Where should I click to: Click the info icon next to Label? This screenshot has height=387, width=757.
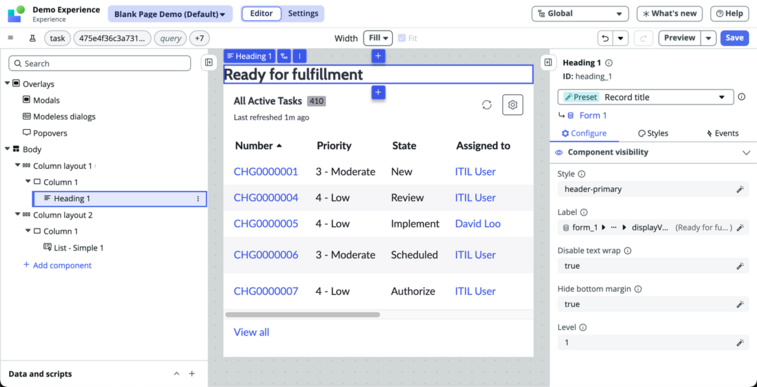[x=584, y=212]
